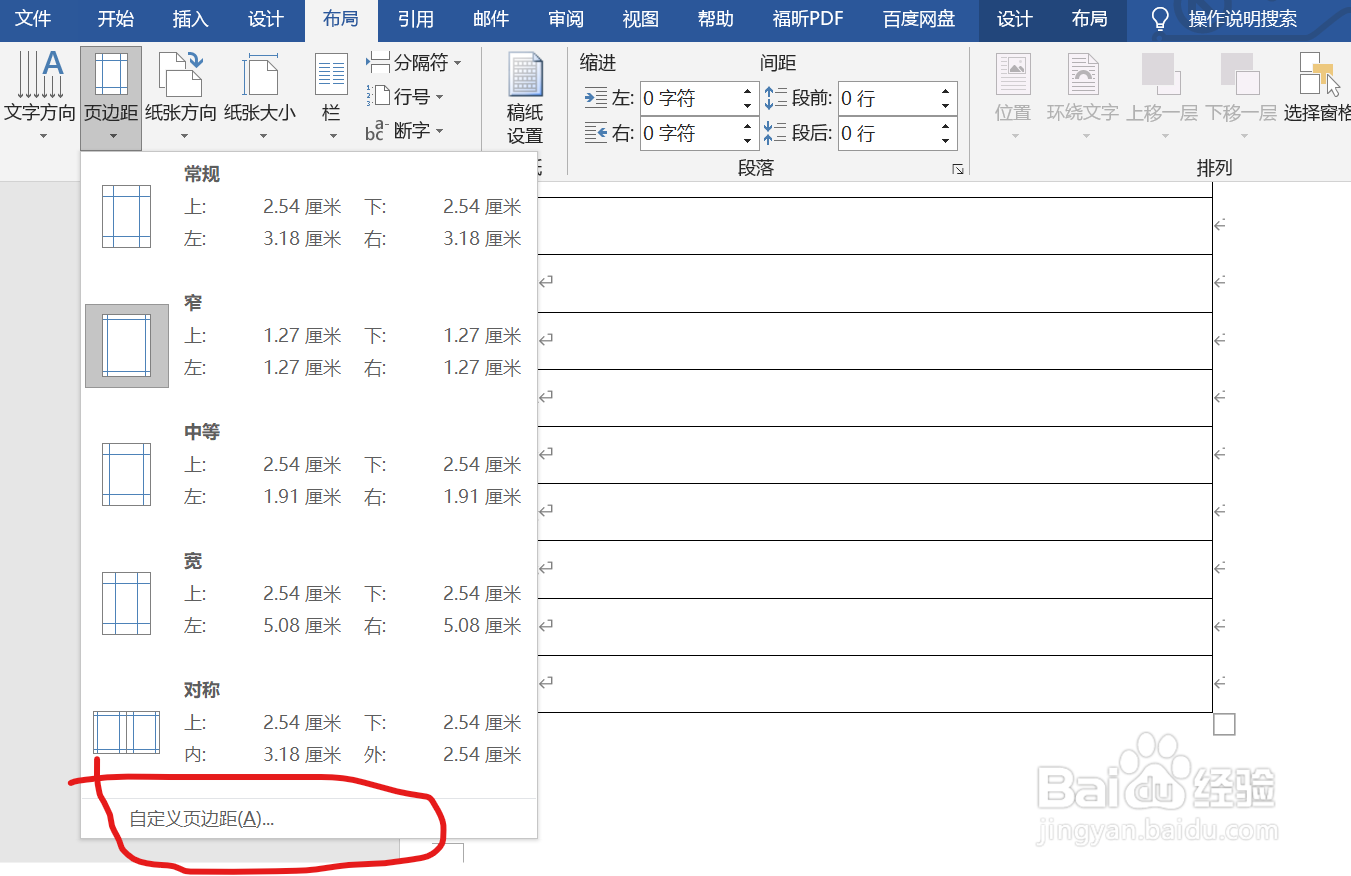The image size is (1351, 876).
Task: Switch to the 百度网盘 tab
Action: 919,19
